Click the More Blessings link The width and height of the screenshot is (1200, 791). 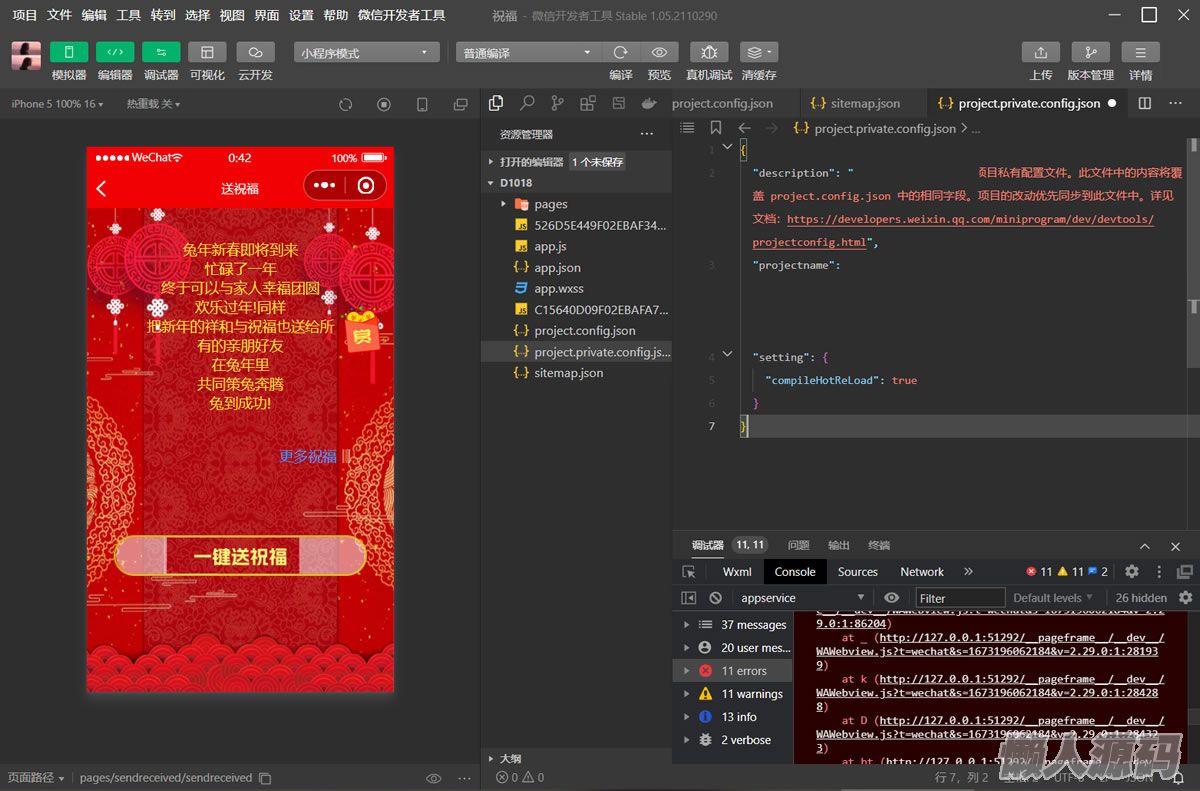(x=308, y=456)
